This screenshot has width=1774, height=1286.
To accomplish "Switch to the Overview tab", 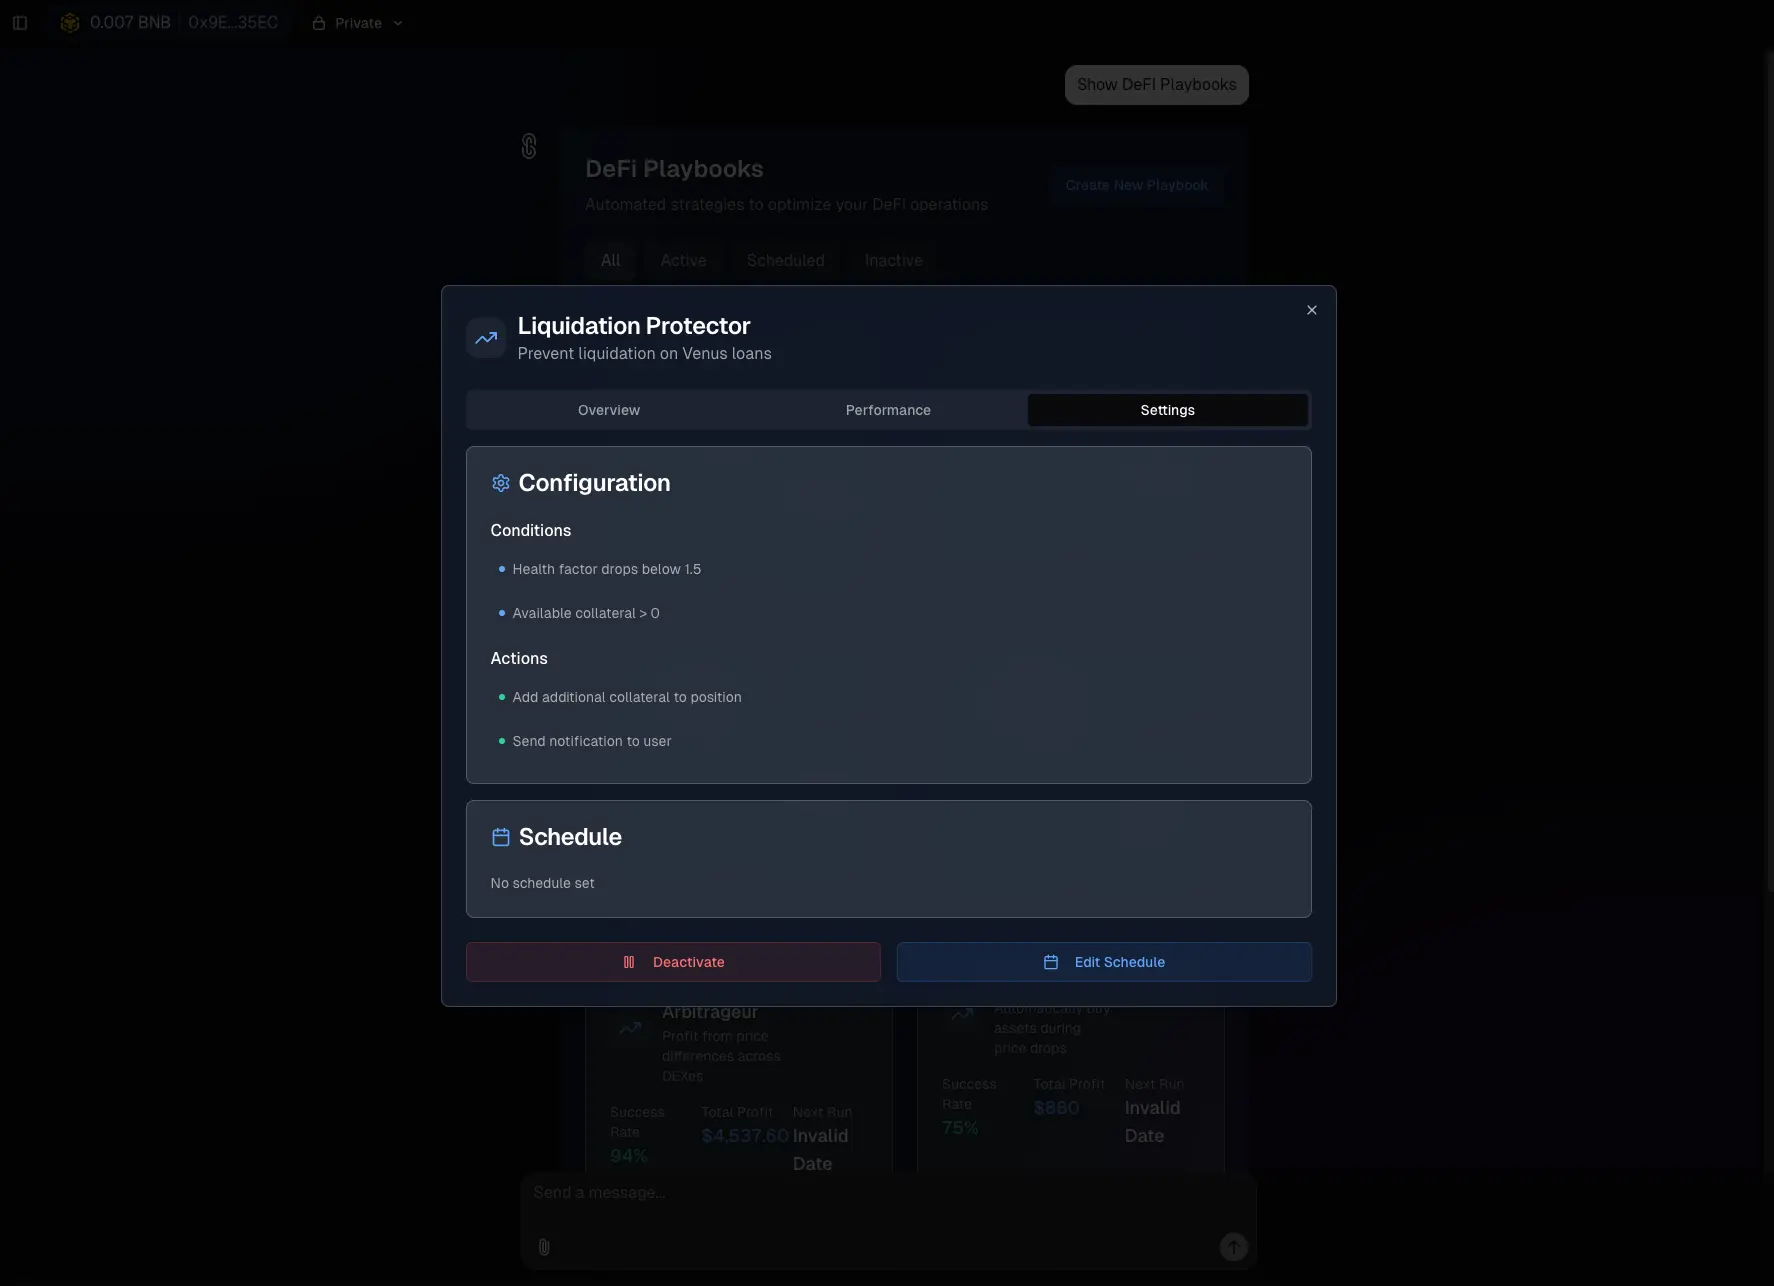I will 609,410.
